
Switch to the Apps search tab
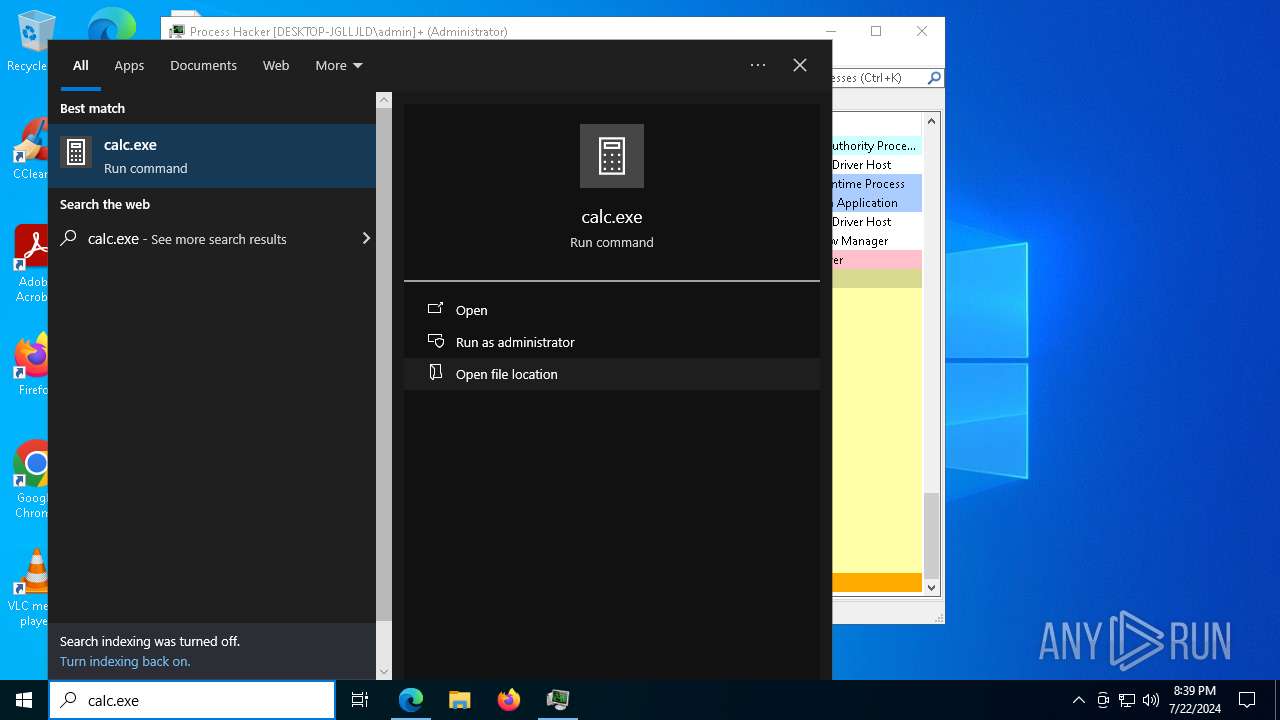coord(129,65)
